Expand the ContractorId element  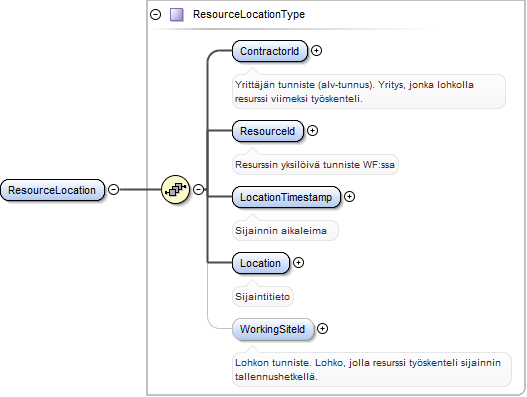[316, 51]
